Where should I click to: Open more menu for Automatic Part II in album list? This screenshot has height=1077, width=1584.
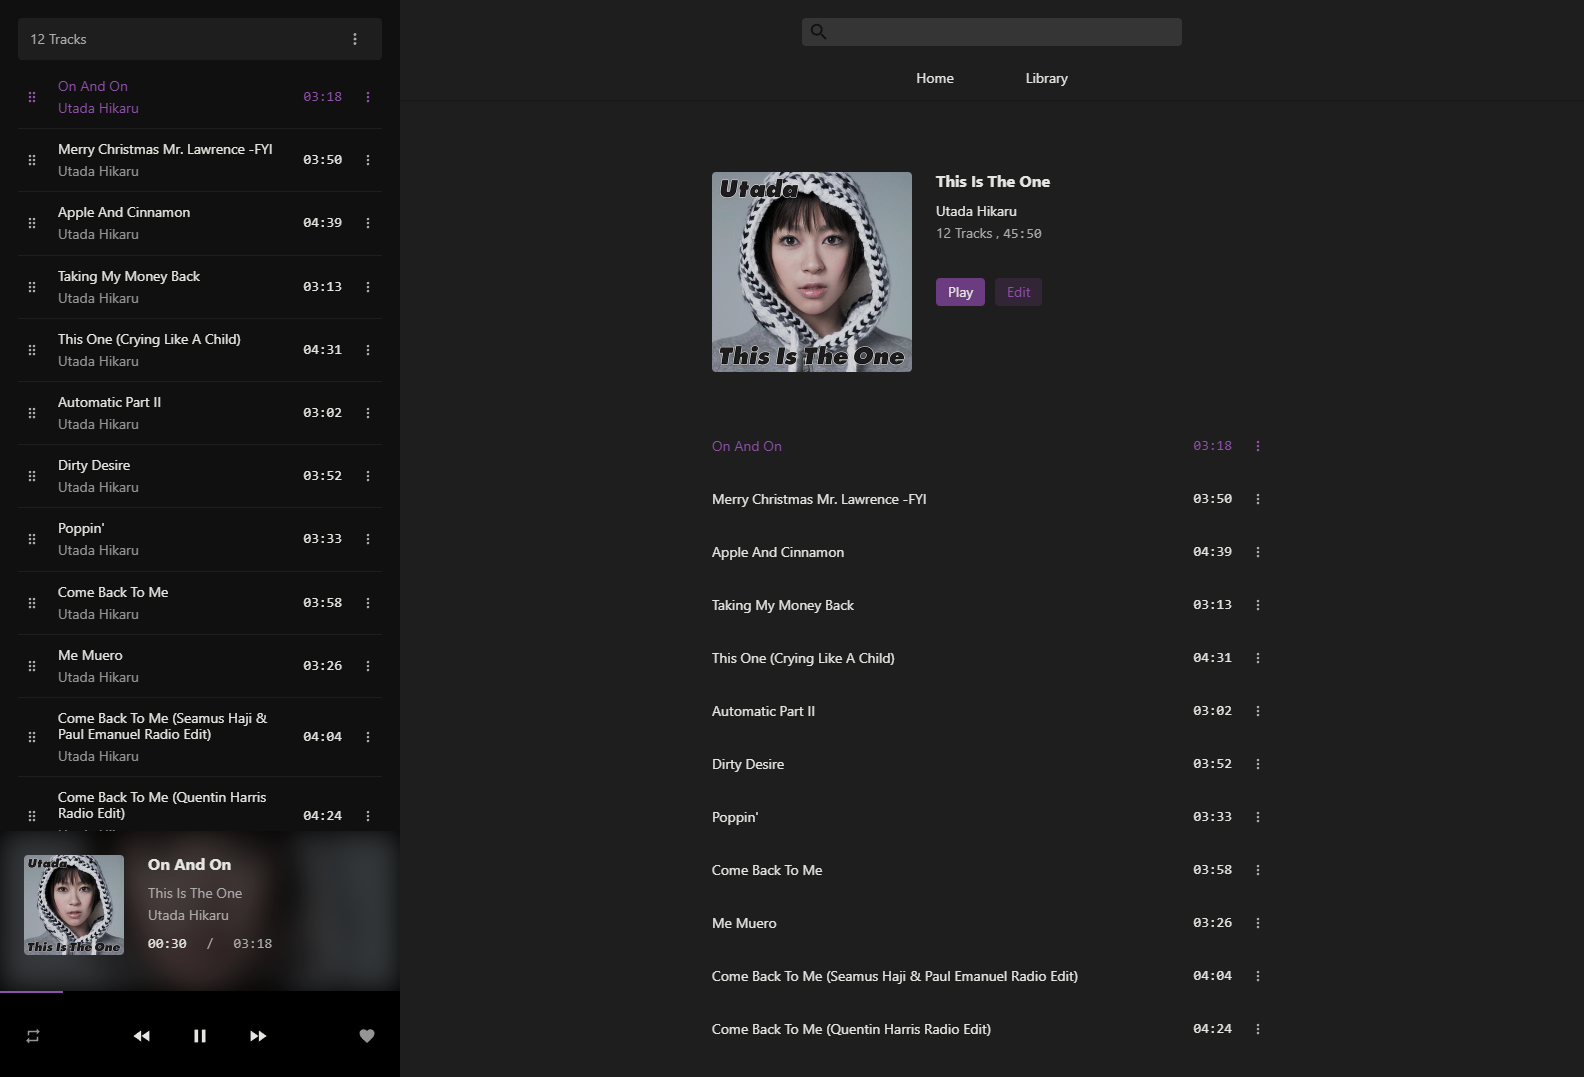point(1258,711)
